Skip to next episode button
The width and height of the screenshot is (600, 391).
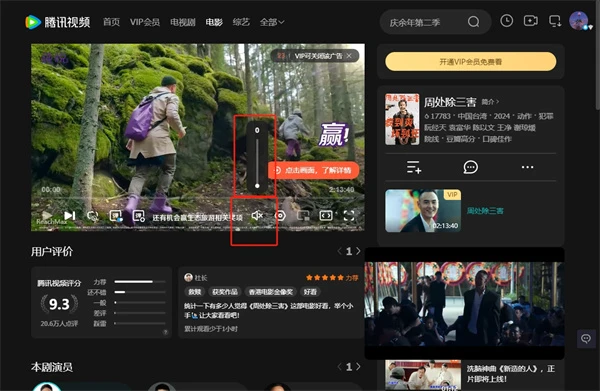[69, 216]
